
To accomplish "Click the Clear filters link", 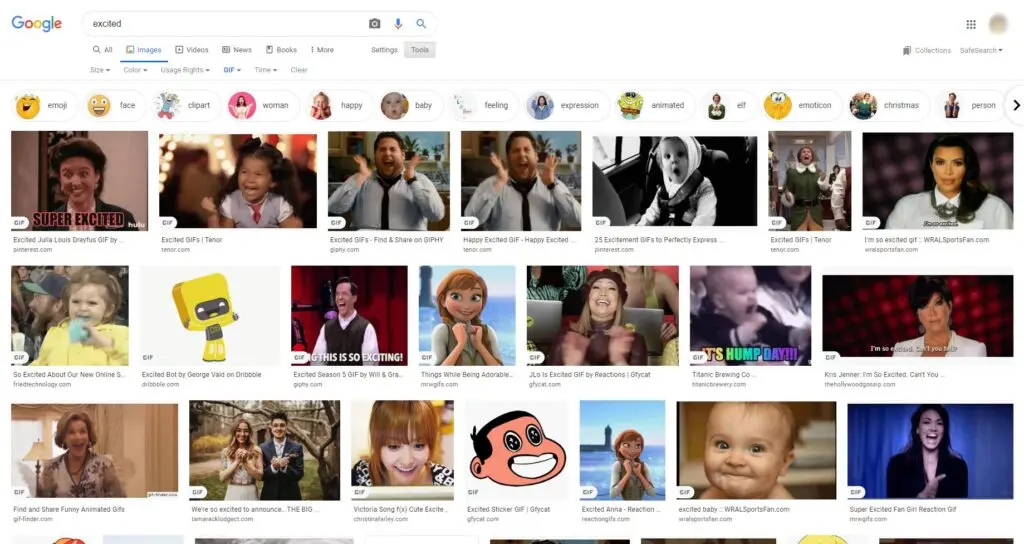I will pos(299,70).
